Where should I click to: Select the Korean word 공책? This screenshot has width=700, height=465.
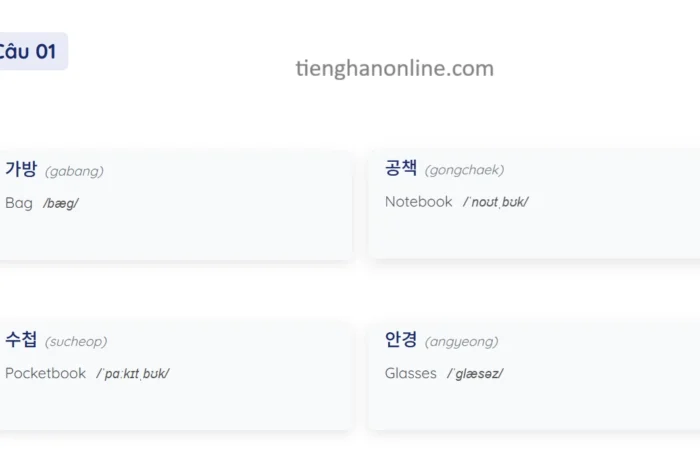pos(401,168)
